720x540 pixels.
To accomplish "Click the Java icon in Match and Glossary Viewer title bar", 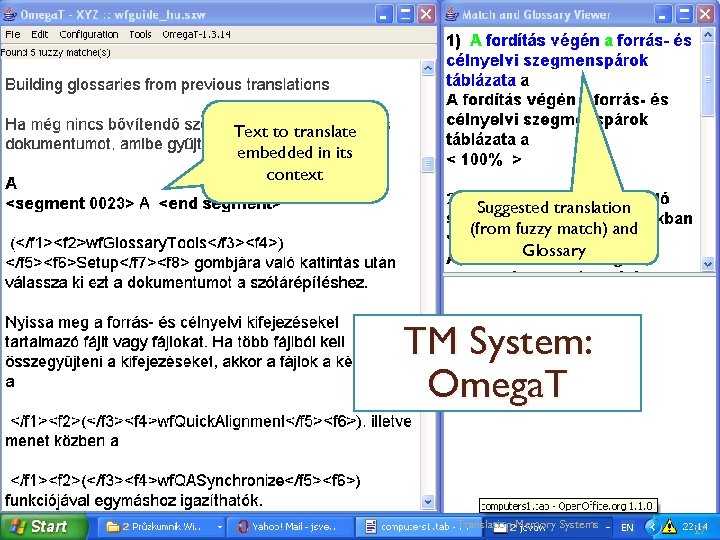I will (x=452, y=14).
